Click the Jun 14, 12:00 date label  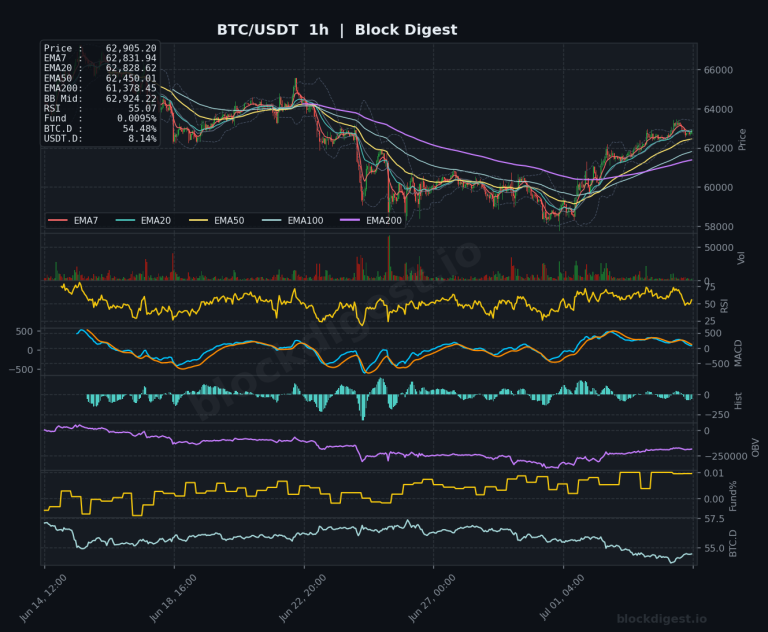tap(43, 599)
